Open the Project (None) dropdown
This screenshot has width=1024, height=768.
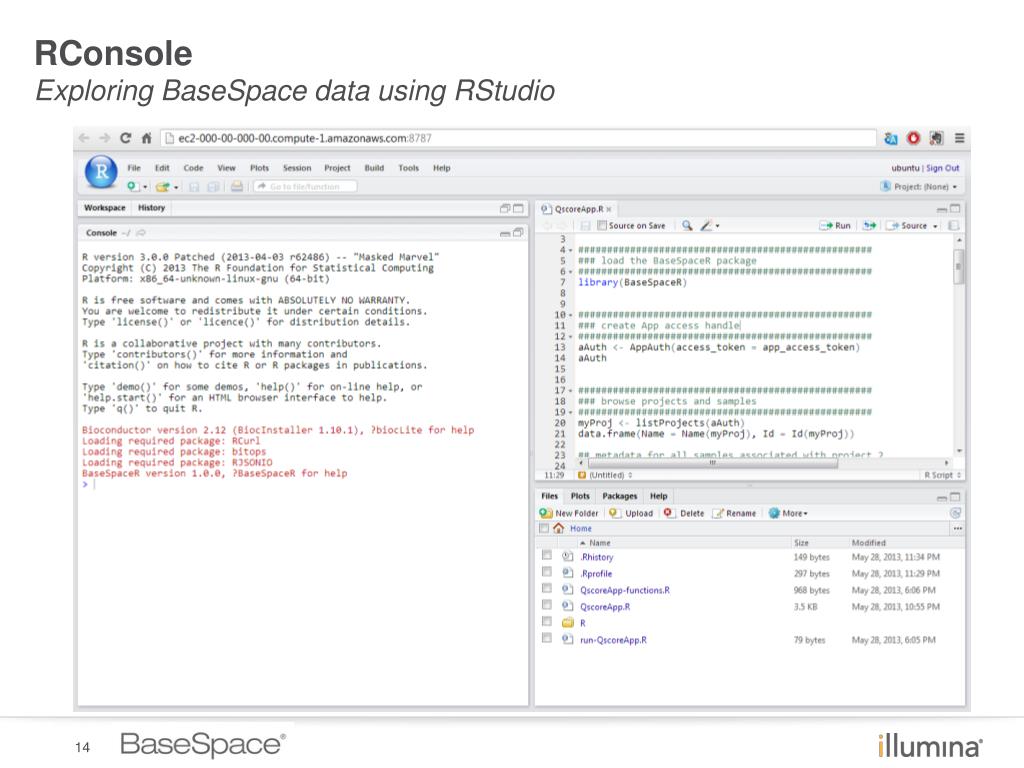point(921,187)
